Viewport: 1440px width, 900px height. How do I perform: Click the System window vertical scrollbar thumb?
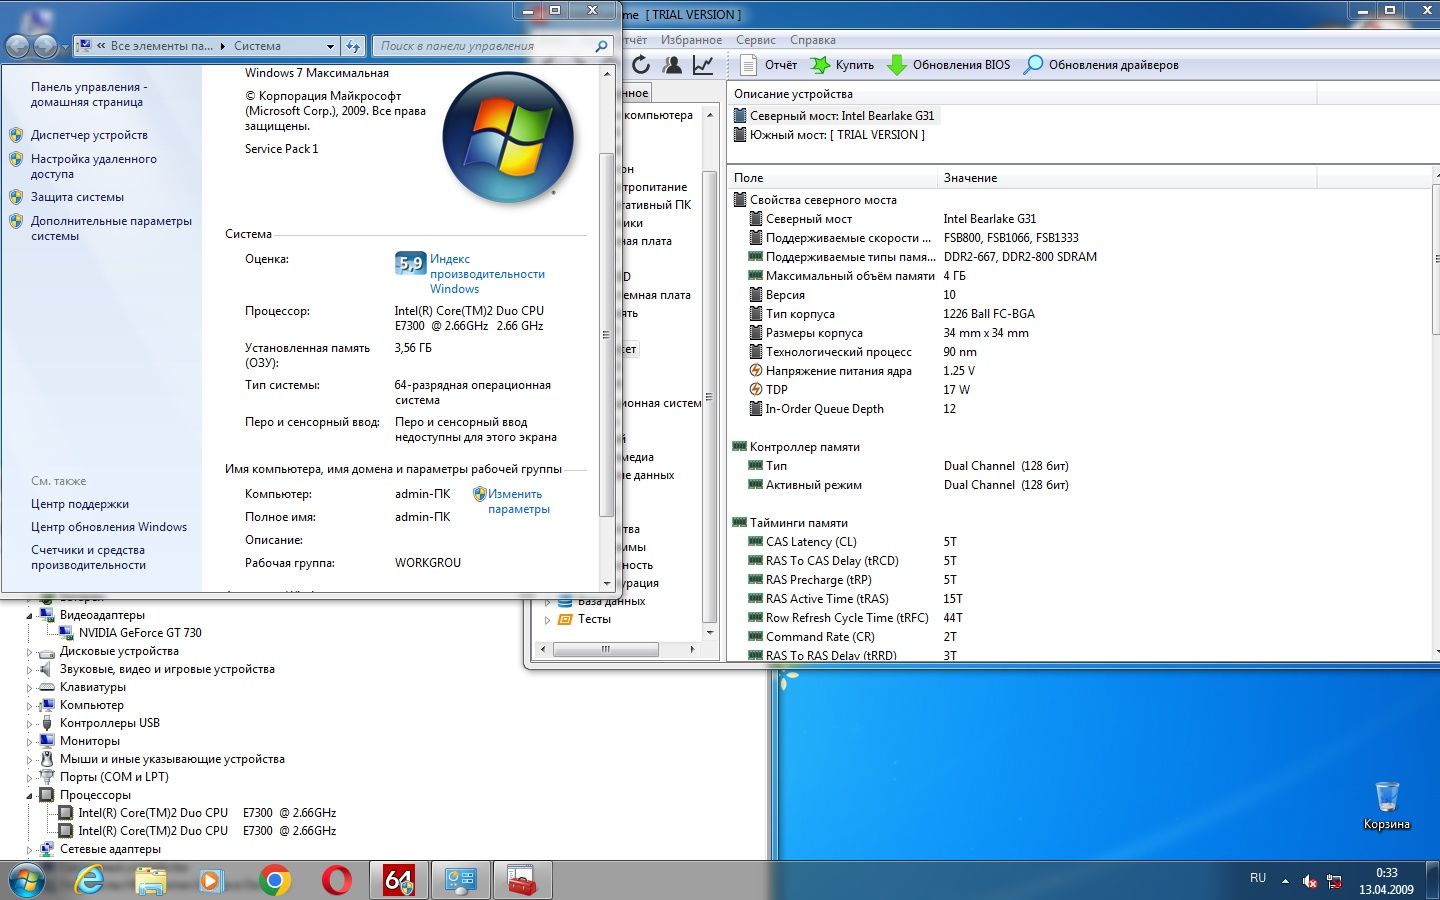tap(606, 335)
